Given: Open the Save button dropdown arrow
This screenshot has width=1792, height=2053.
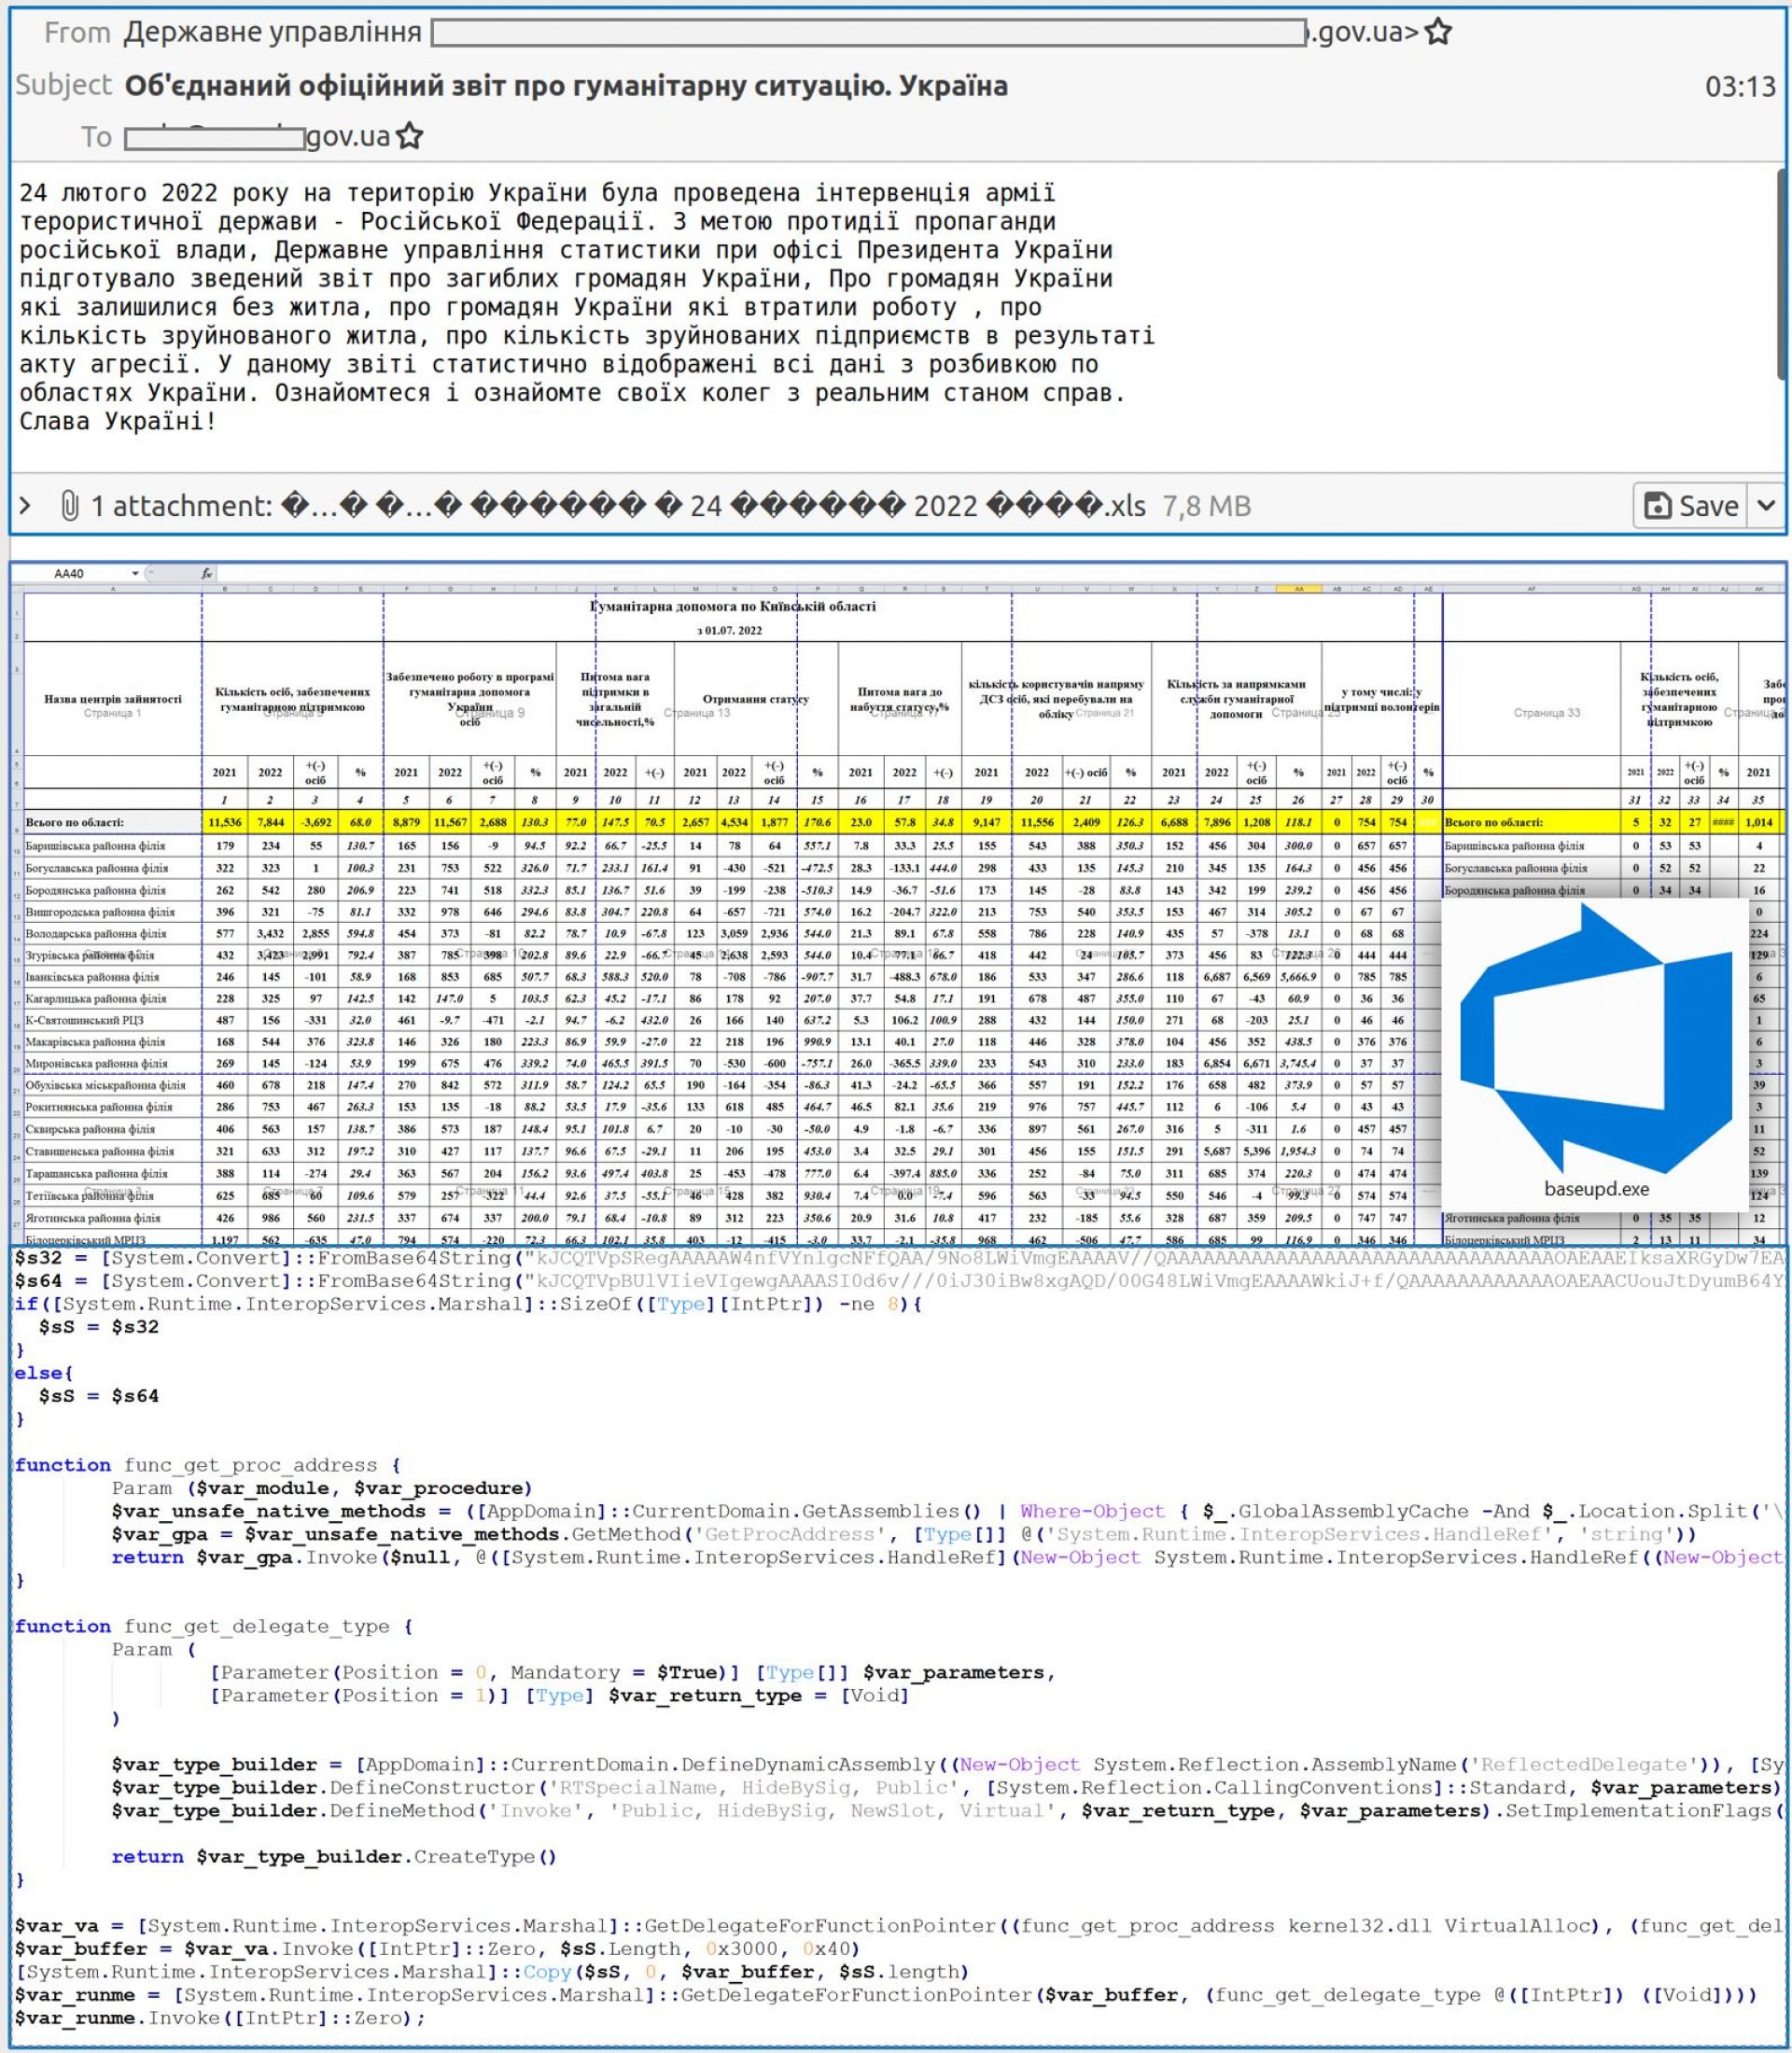Looking at the screenshot, I should [1766, 505].
